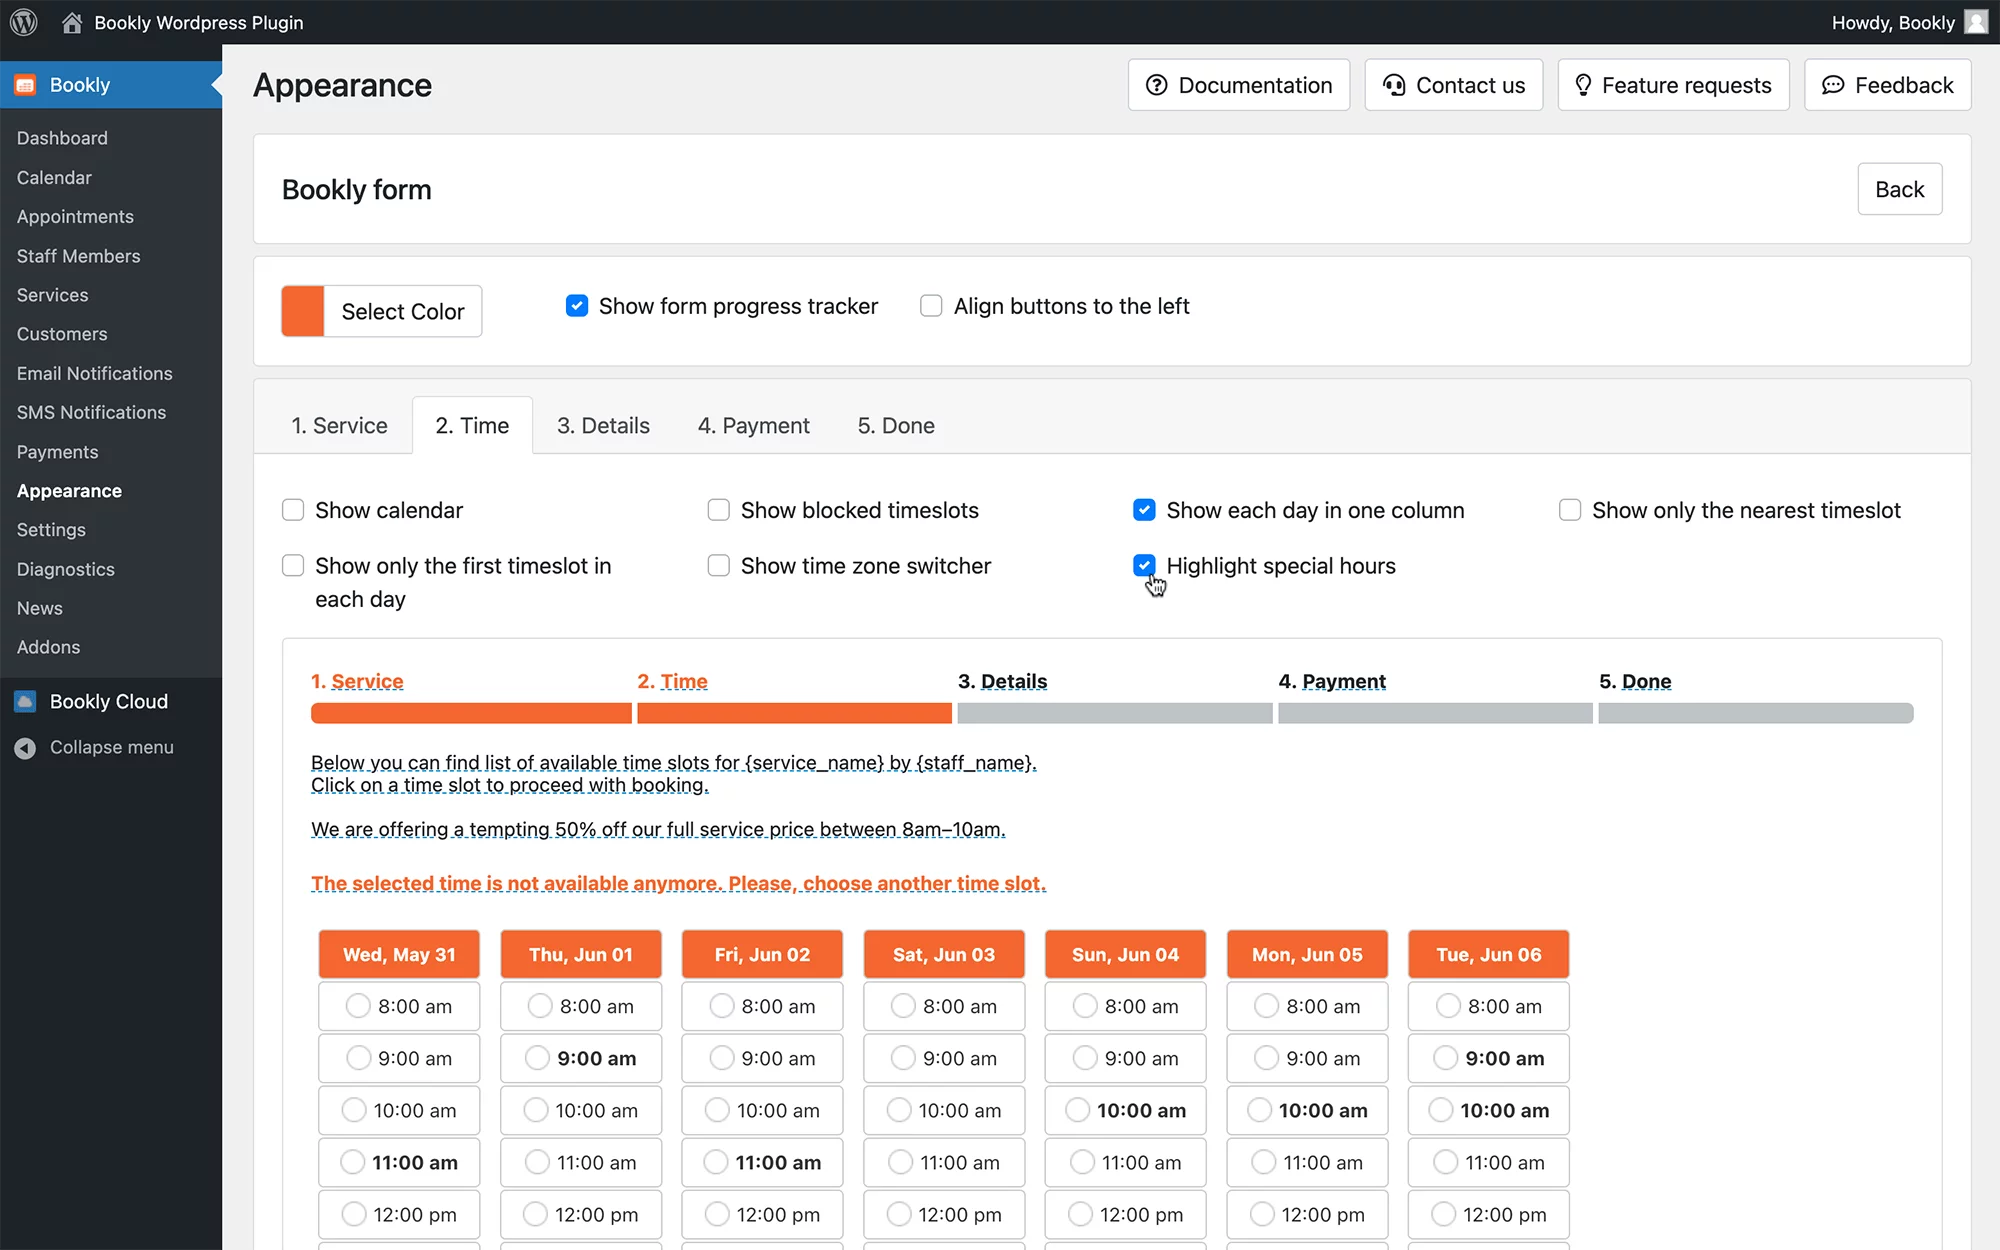The image size is (2000, 1250).
Task: Check Show only the first timeslot in each day
Action: (293, 565)
